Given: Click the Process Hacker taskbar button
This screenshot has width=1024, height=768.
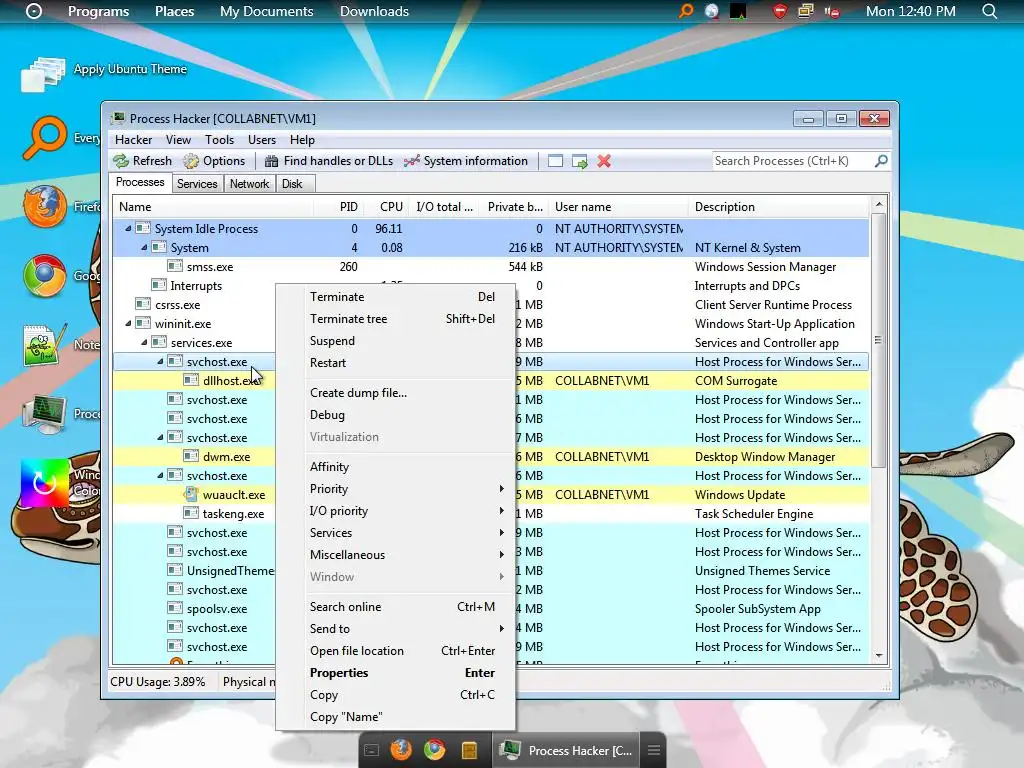Looking at the screenshot, I should coord(566,750).
